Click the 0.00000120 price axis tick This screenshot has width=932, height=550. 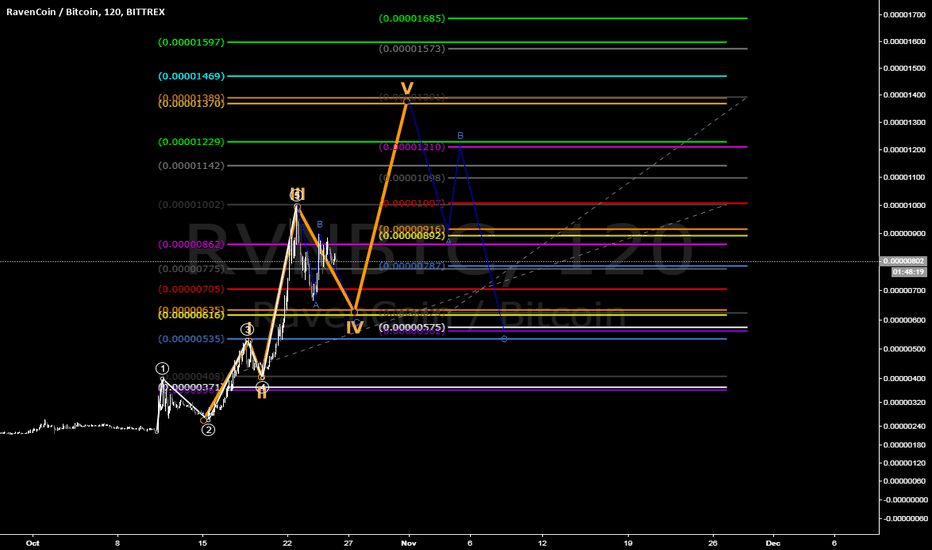pos(904,463)
